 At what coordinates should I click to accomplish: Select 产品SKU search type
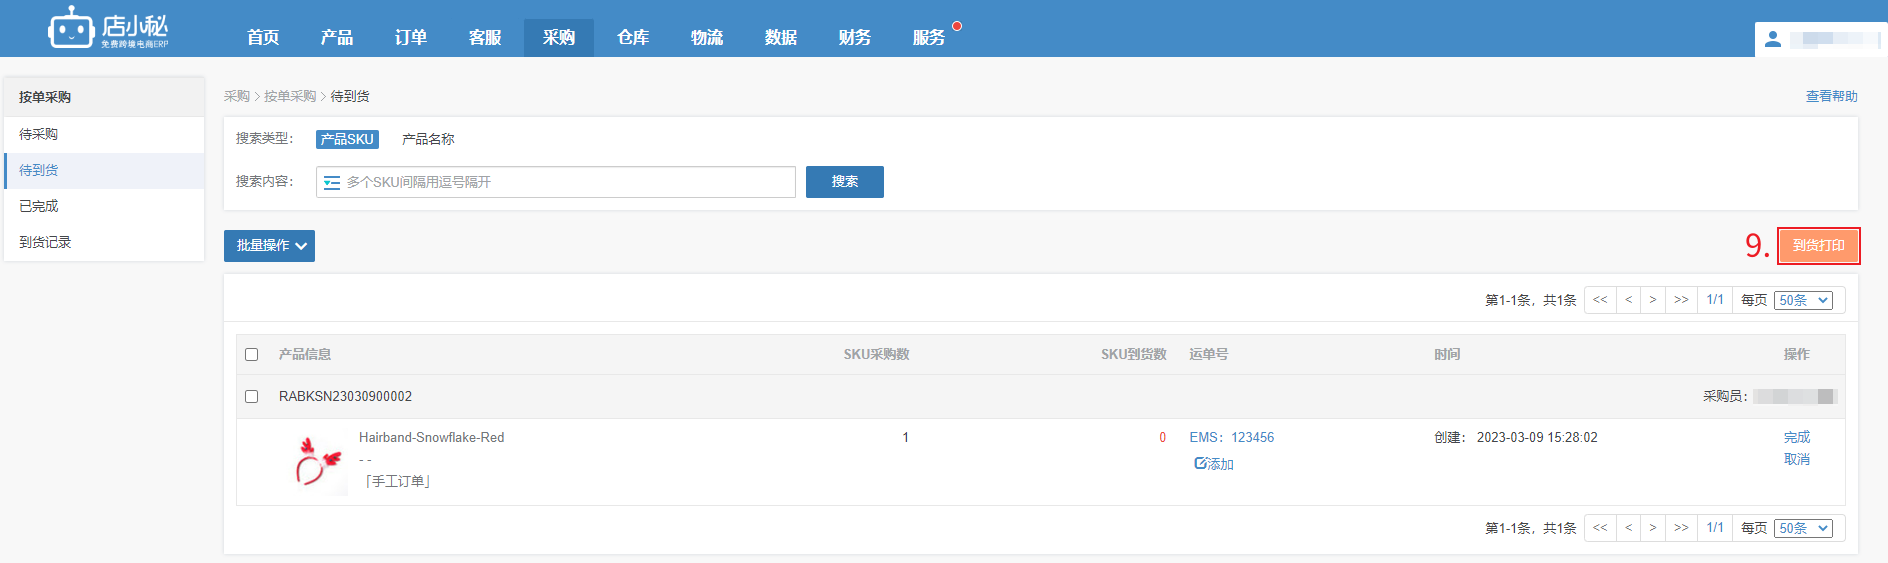pos(347,139)
